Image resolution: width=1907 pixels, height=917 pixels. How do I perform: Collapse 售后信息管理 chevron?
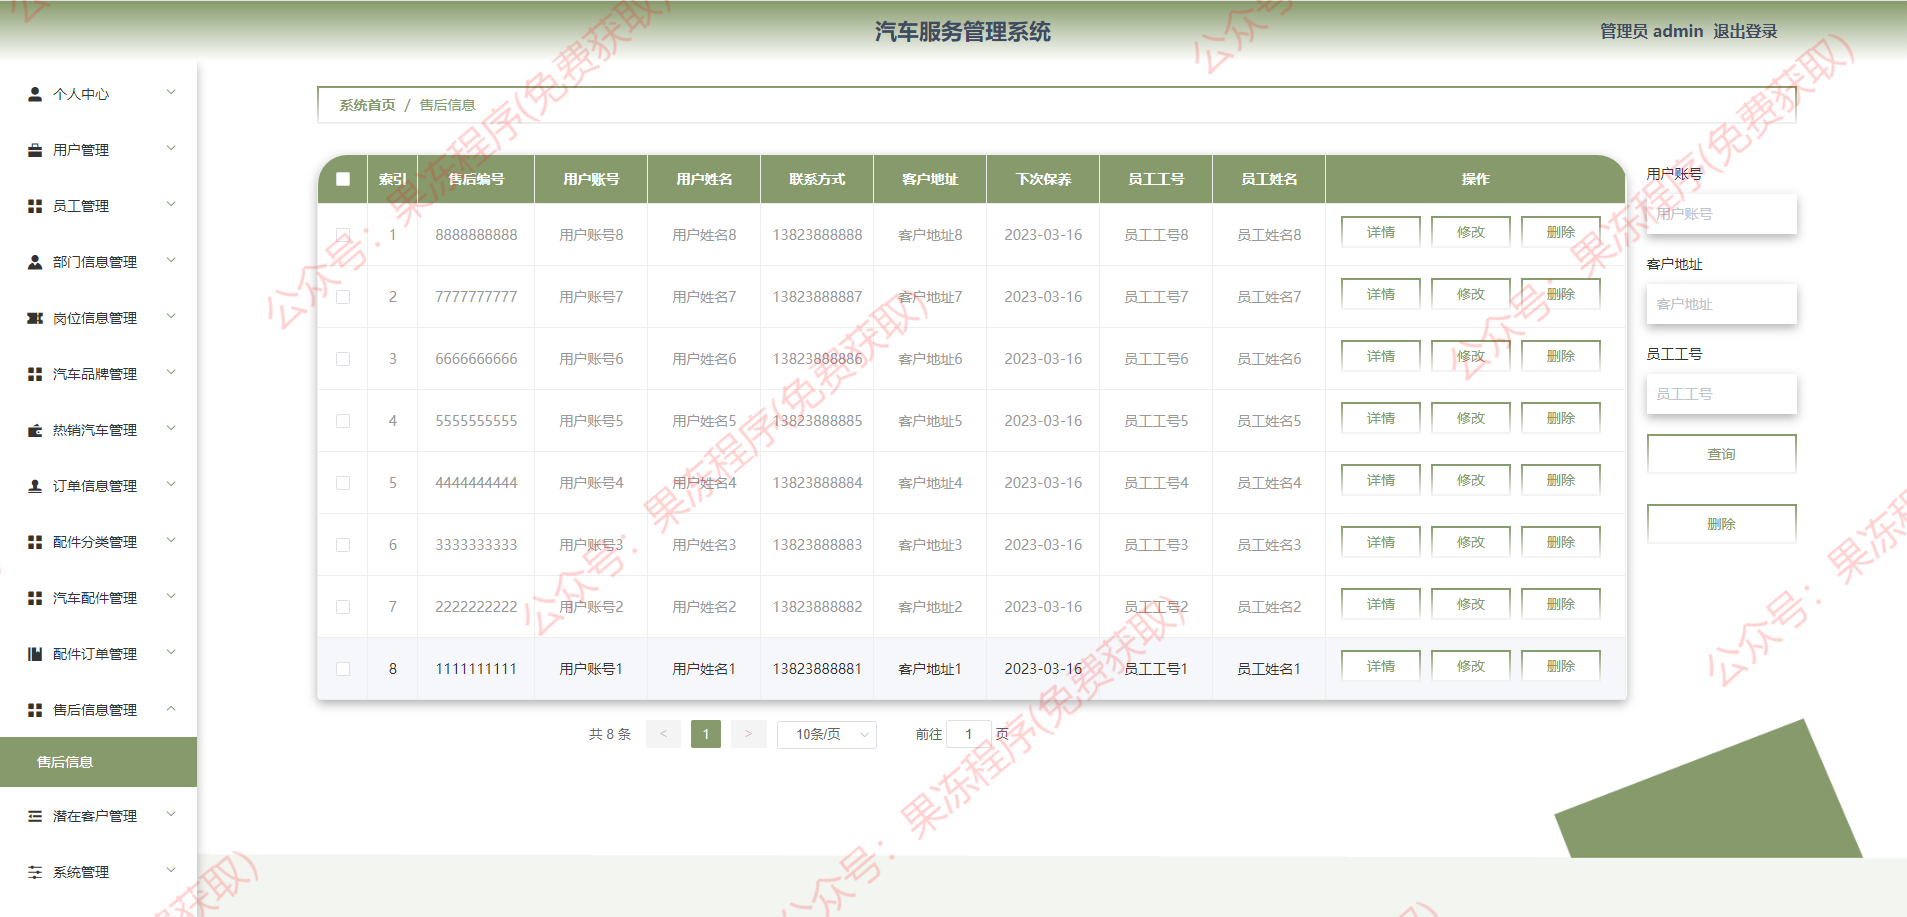point(171,709)
